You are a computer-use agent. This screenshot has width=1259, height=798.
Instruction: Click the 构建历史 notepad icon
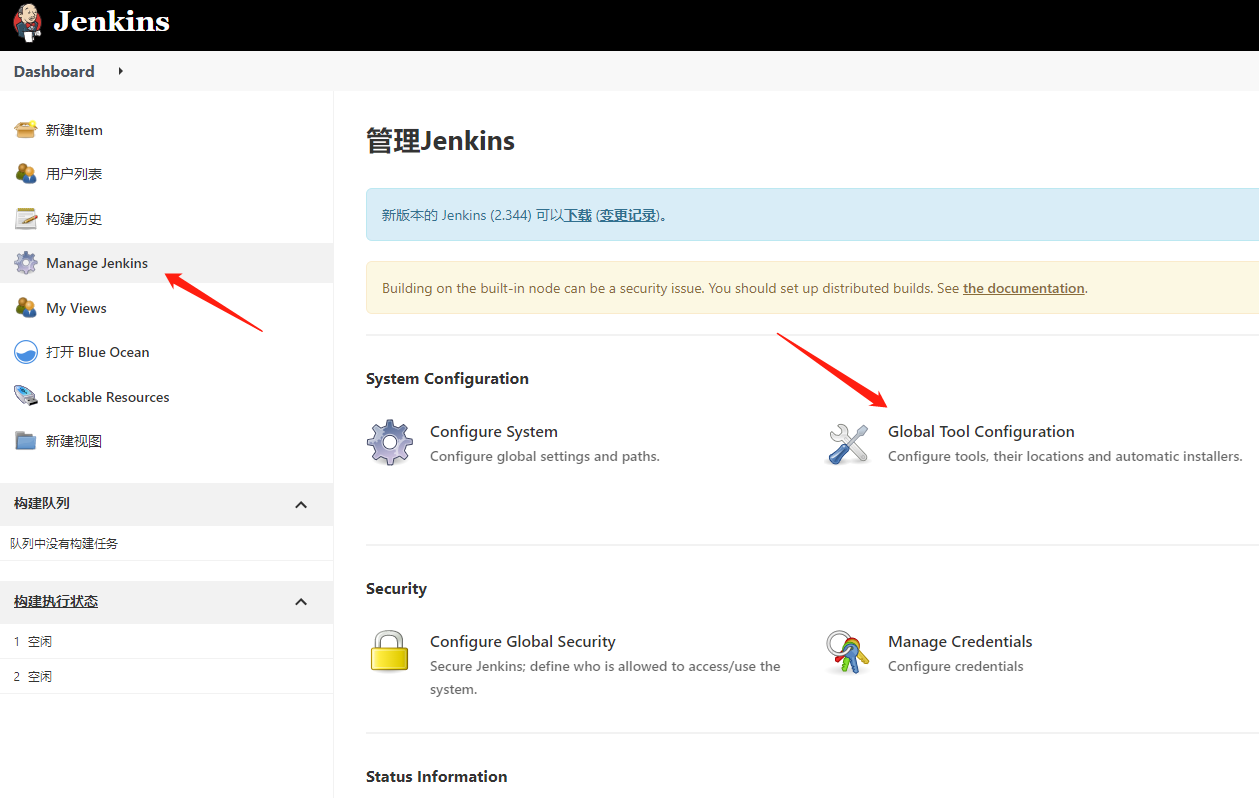26,218
